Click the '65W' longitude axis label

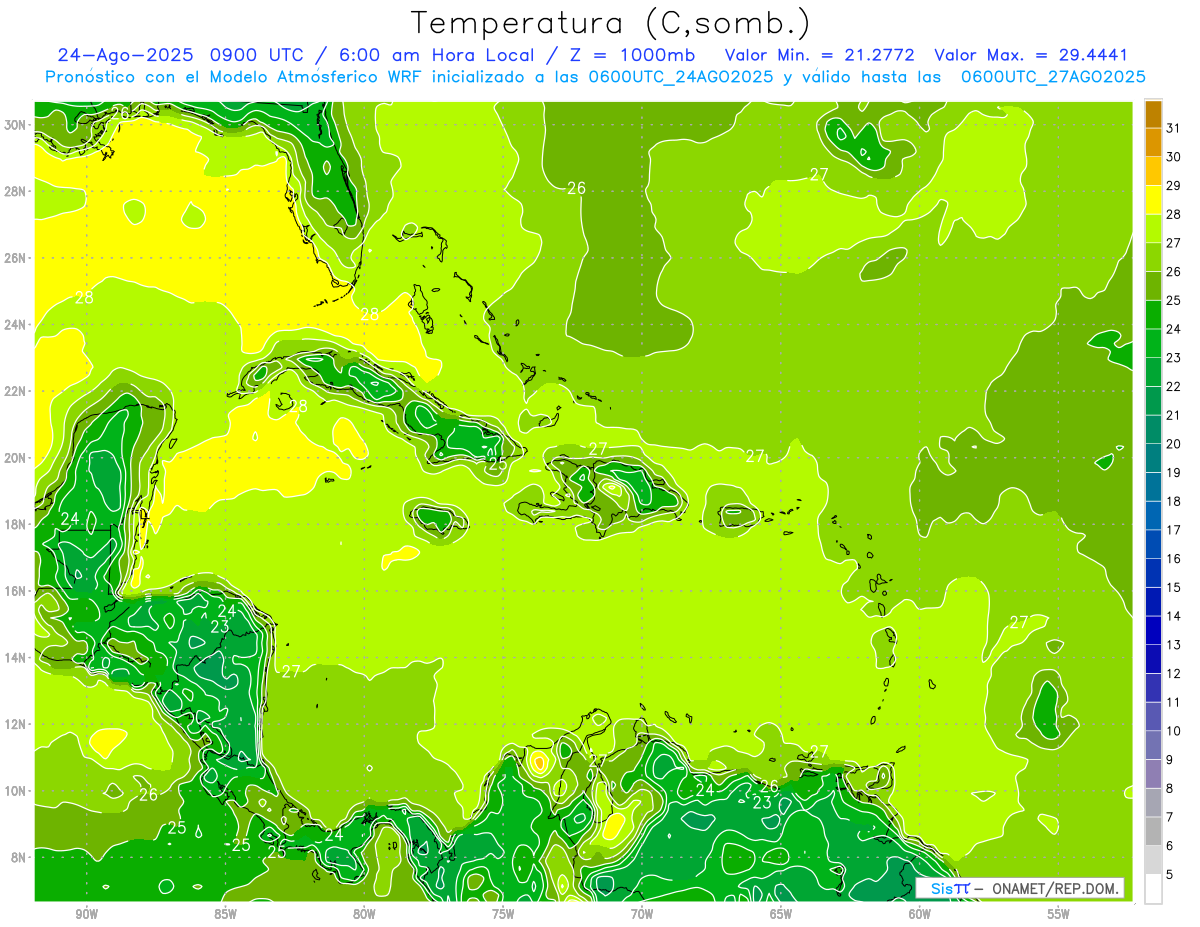pos(781,914)
